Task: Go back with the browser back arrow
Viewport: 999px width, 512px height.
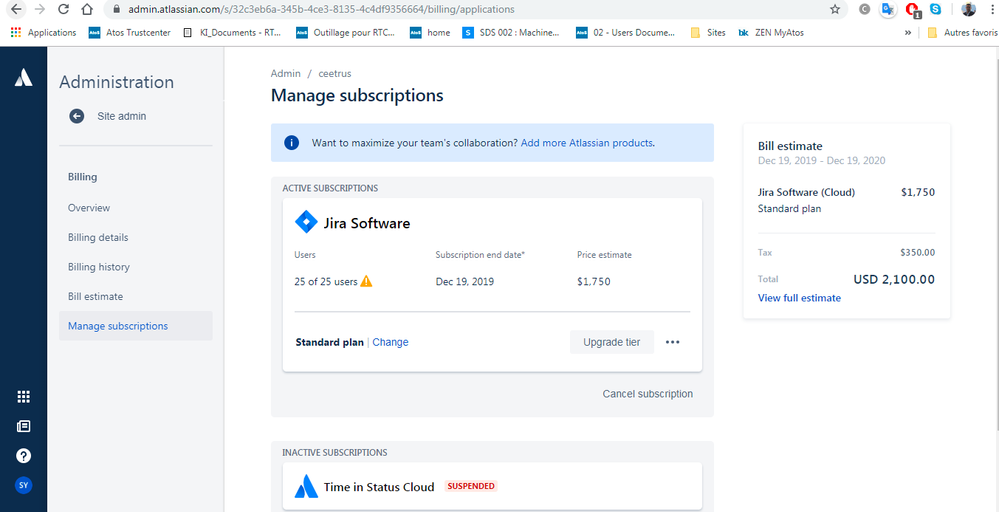Action: pos(16,10)
